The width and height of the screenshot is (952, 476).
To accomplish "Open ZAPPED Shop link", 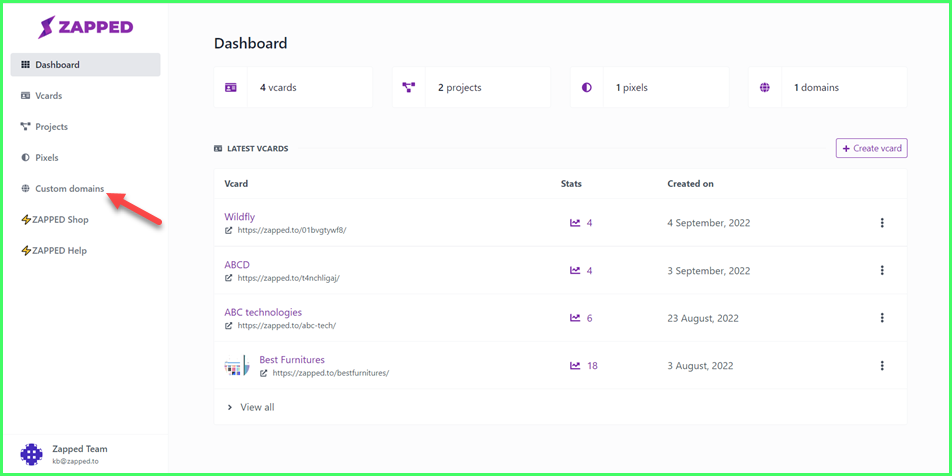I will pos(60,220).
